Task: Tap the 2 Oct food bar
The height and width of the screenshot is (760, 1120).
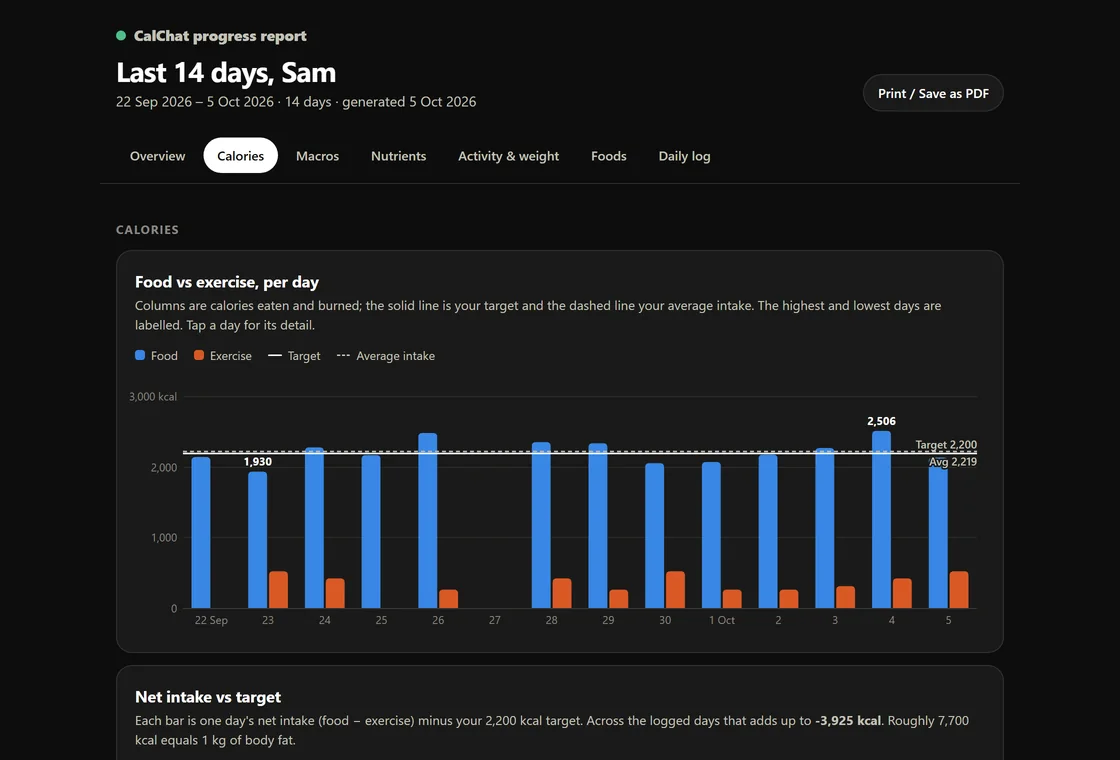Action: [x=768, y=531]
